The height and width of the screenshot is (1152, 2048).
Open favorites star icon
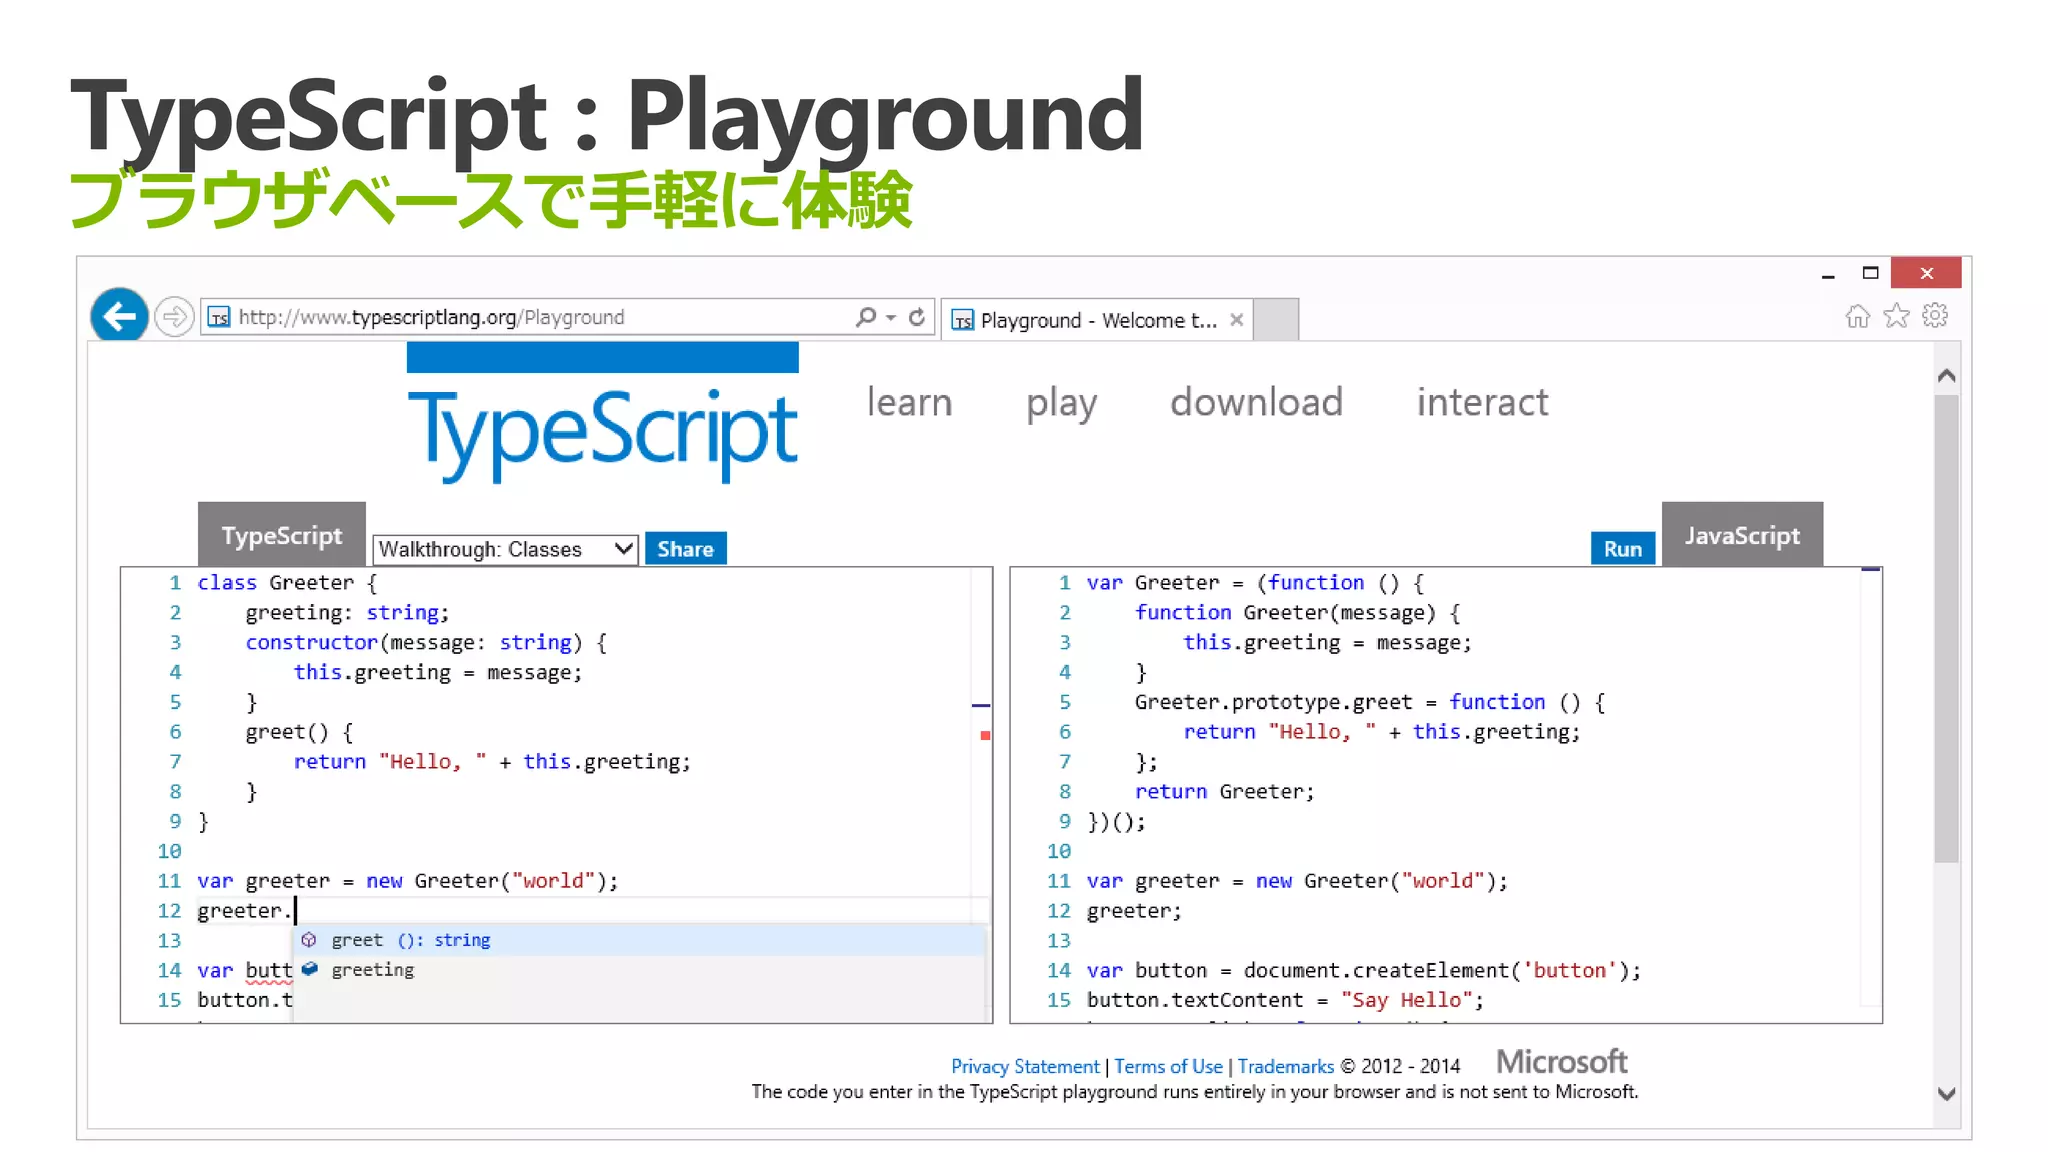(1896, 317)
